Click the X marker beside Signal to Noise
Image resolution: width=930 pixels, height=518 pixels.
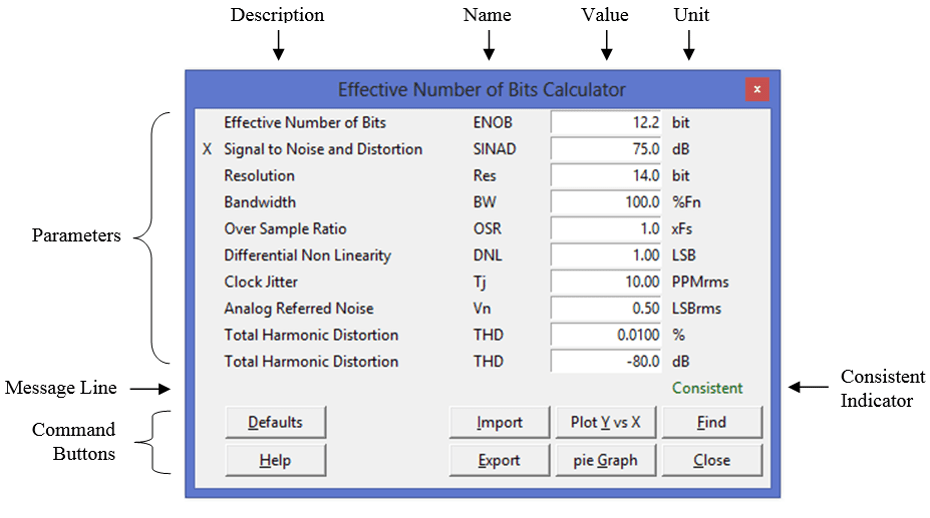point(208,149)
